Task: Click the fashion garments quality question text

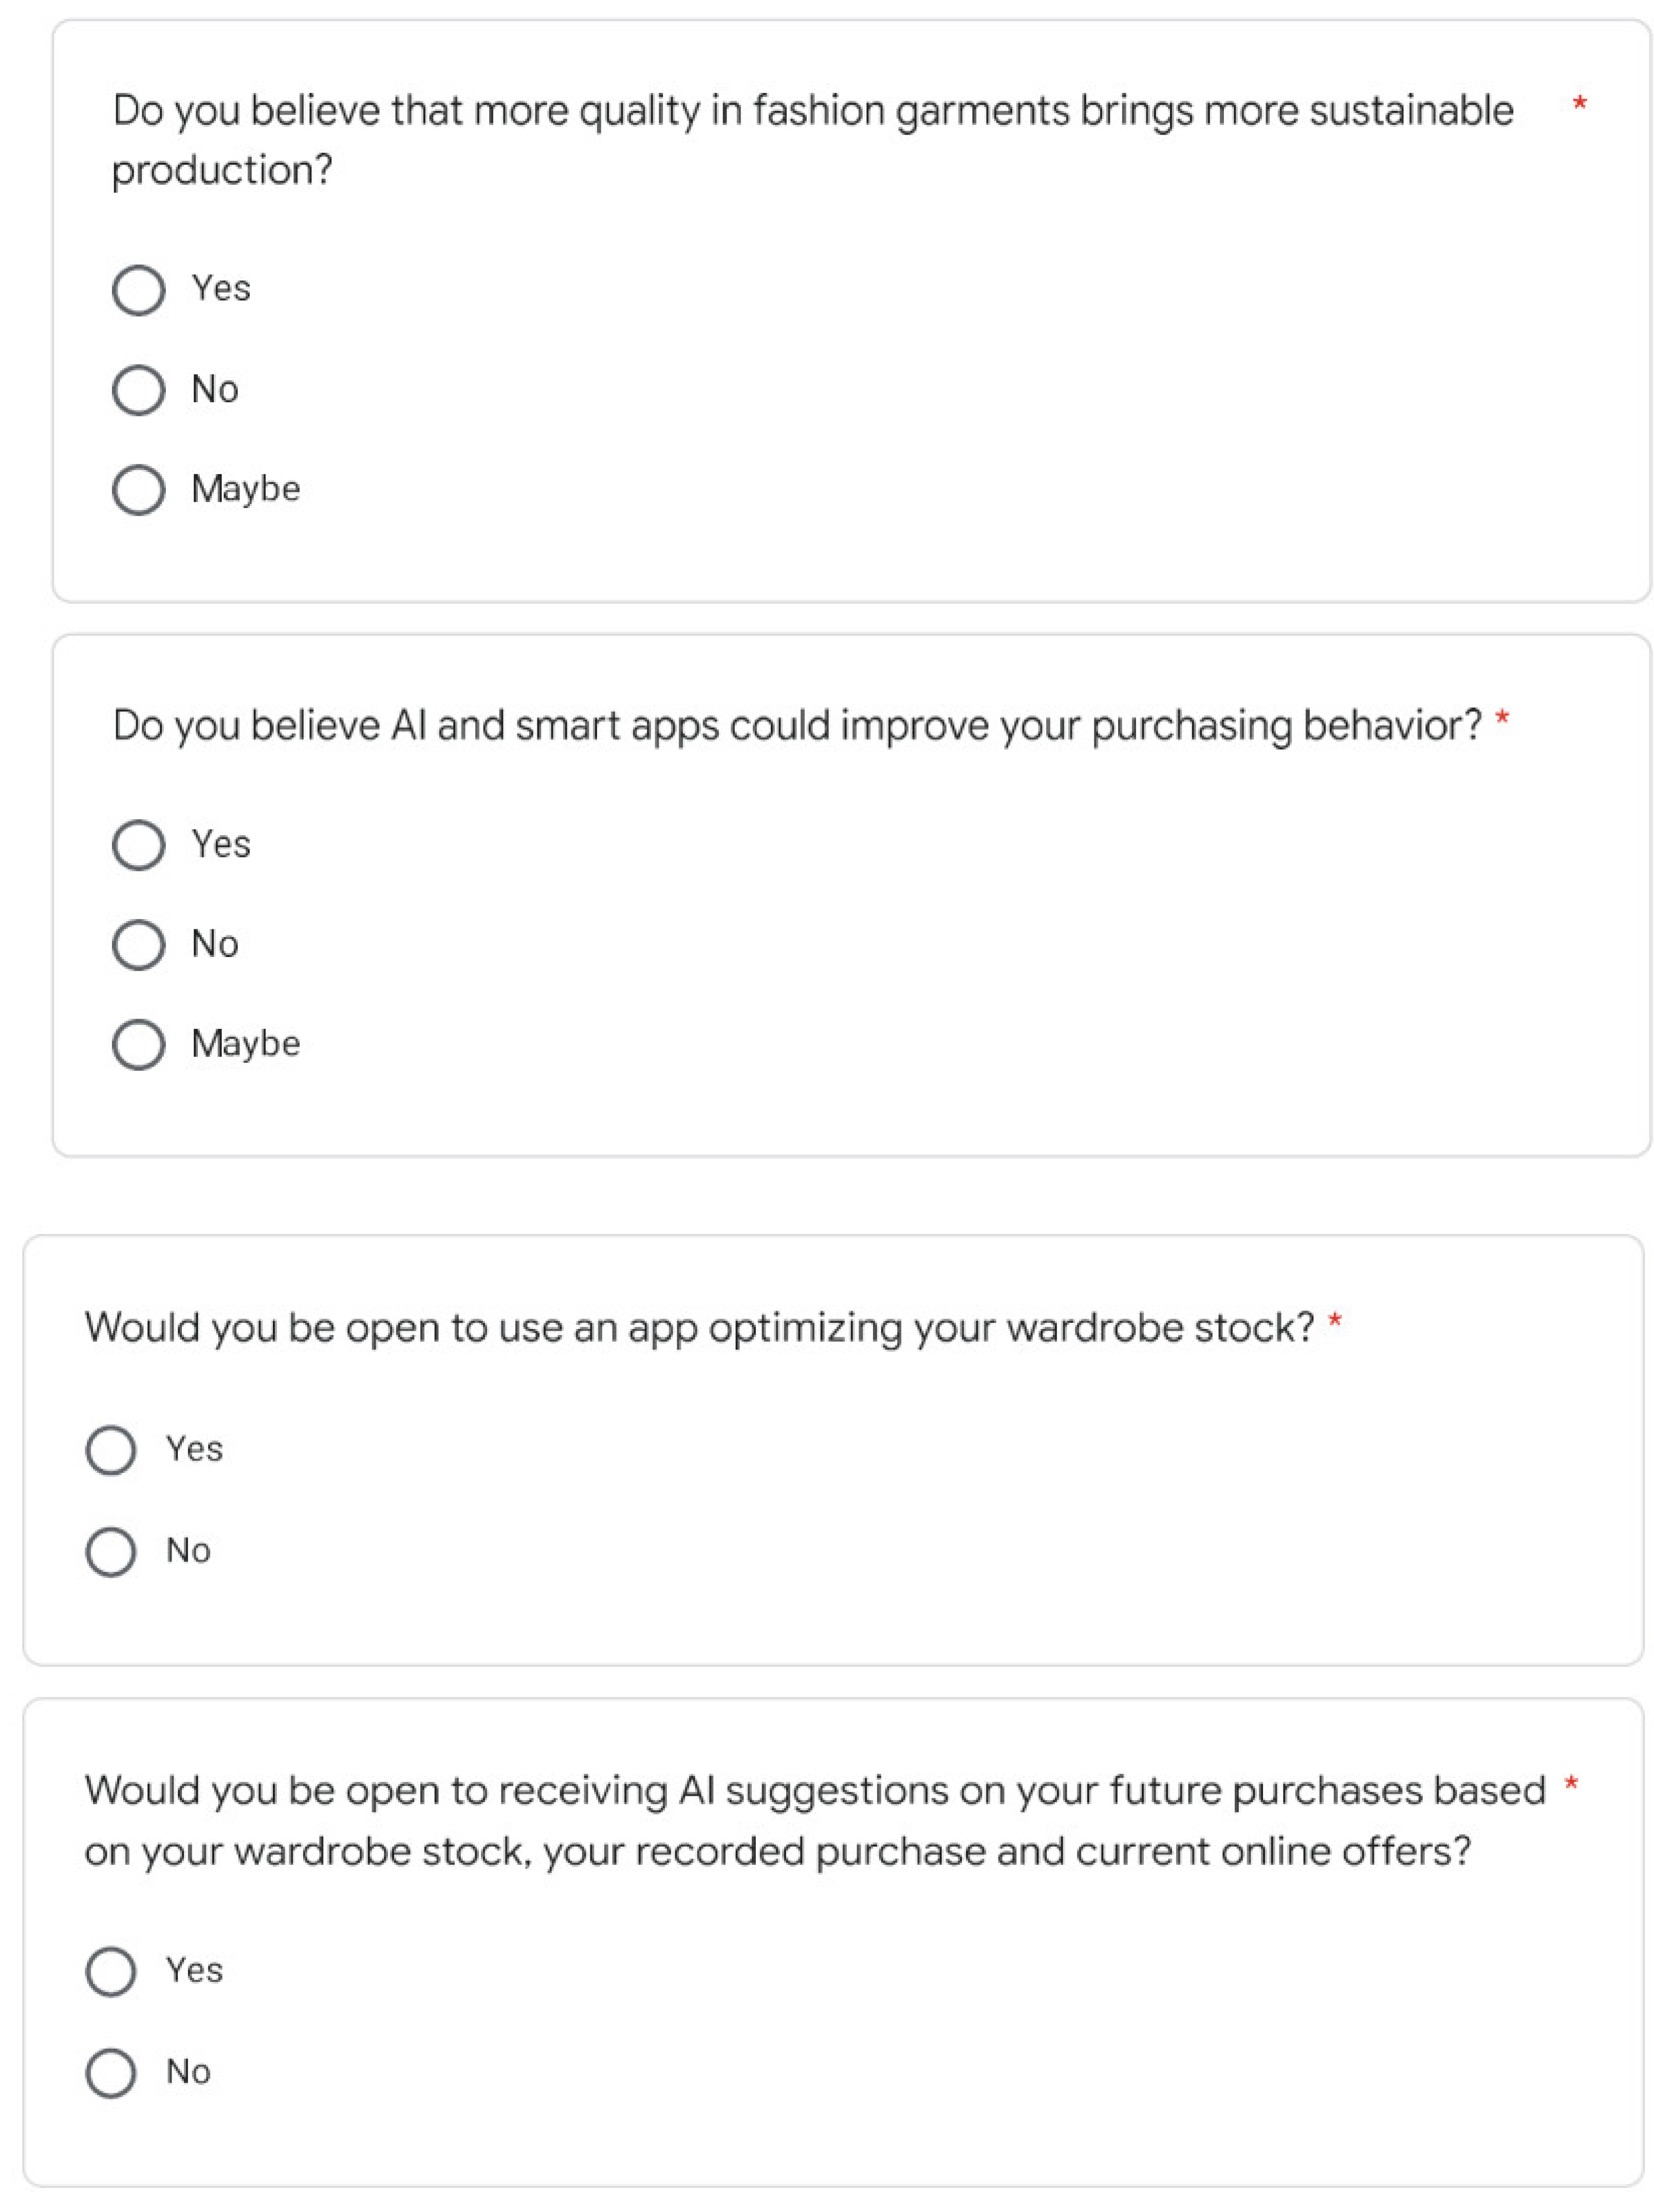Action: tap(812, 111)
